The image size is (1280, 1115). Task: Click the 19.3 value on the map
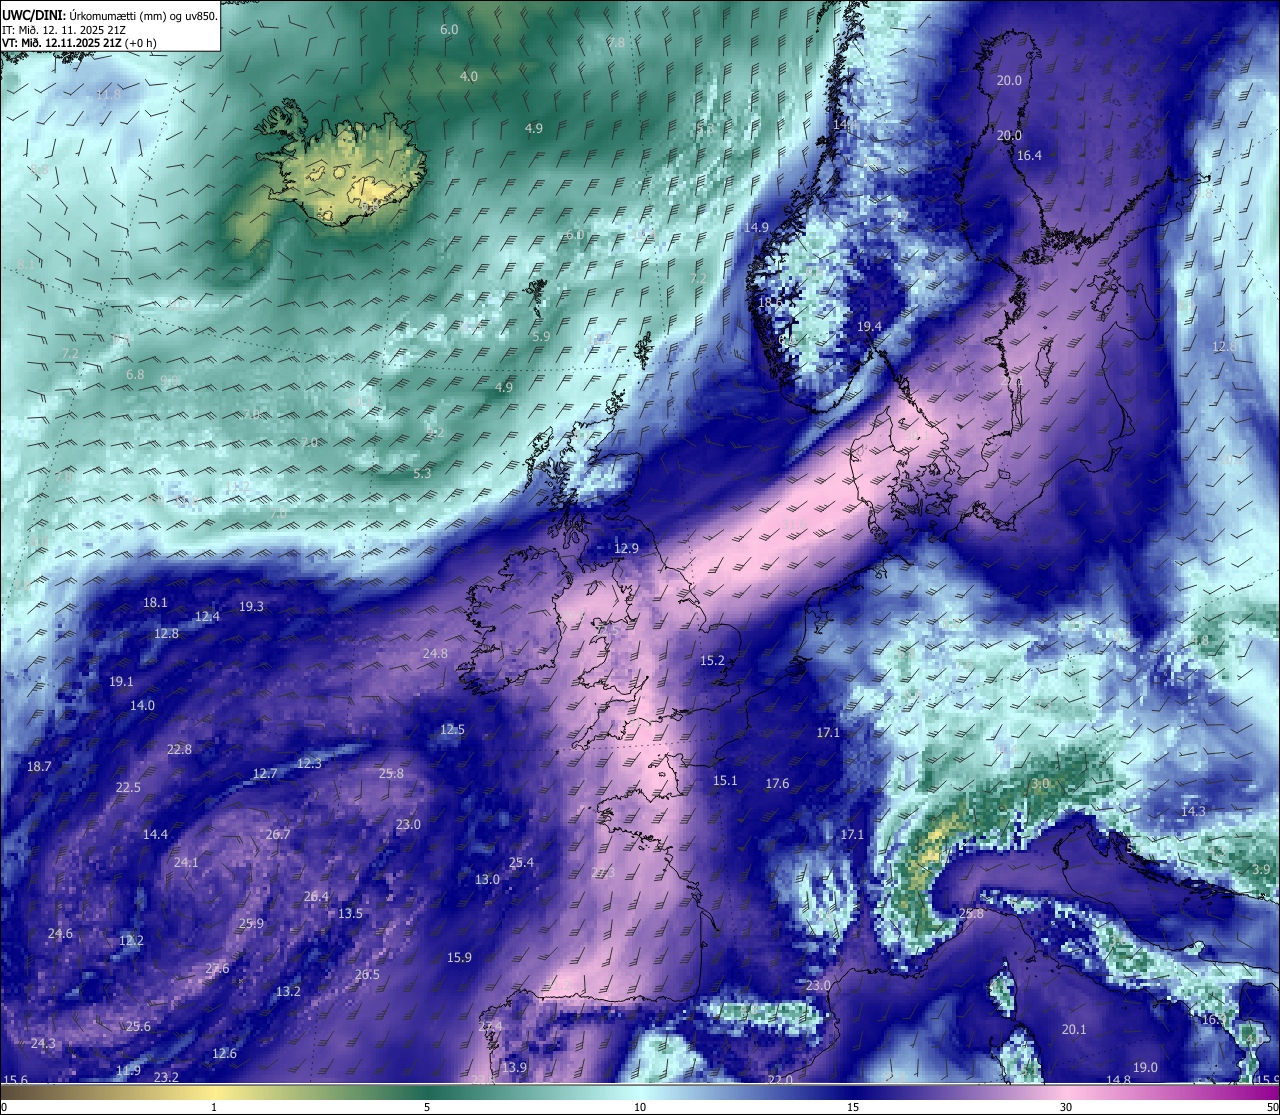click(x=251, y=607)
